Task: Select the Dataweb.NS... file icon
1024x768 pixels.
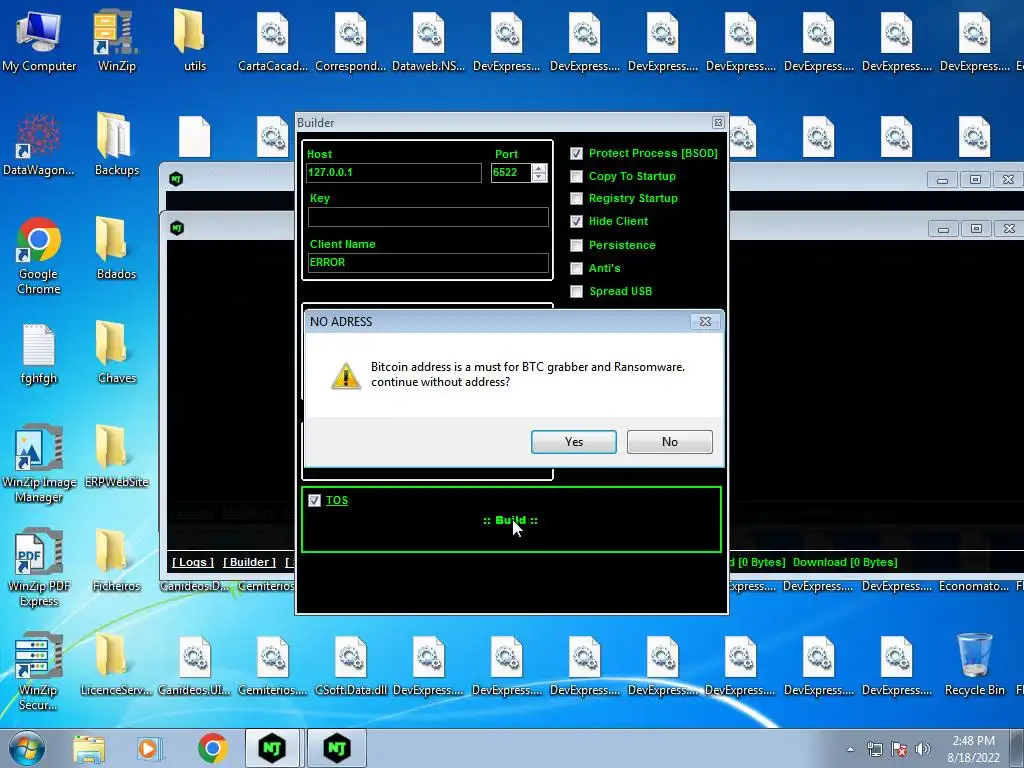Action: pyautogui.click(x=428, y=40)
